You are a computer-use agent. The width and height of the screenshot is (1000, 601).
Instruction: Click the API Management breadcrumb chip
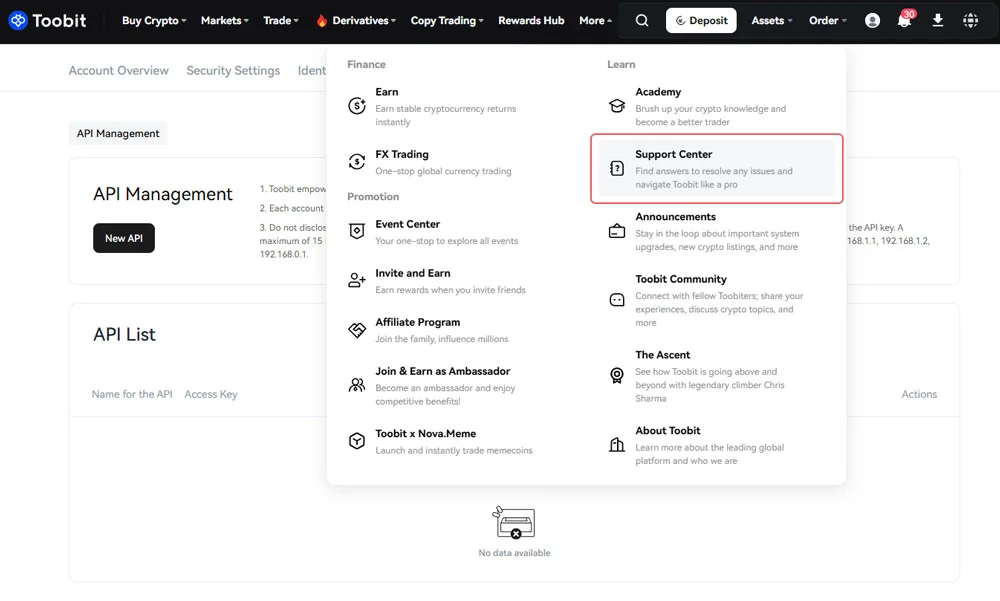[x=118, y=133]
